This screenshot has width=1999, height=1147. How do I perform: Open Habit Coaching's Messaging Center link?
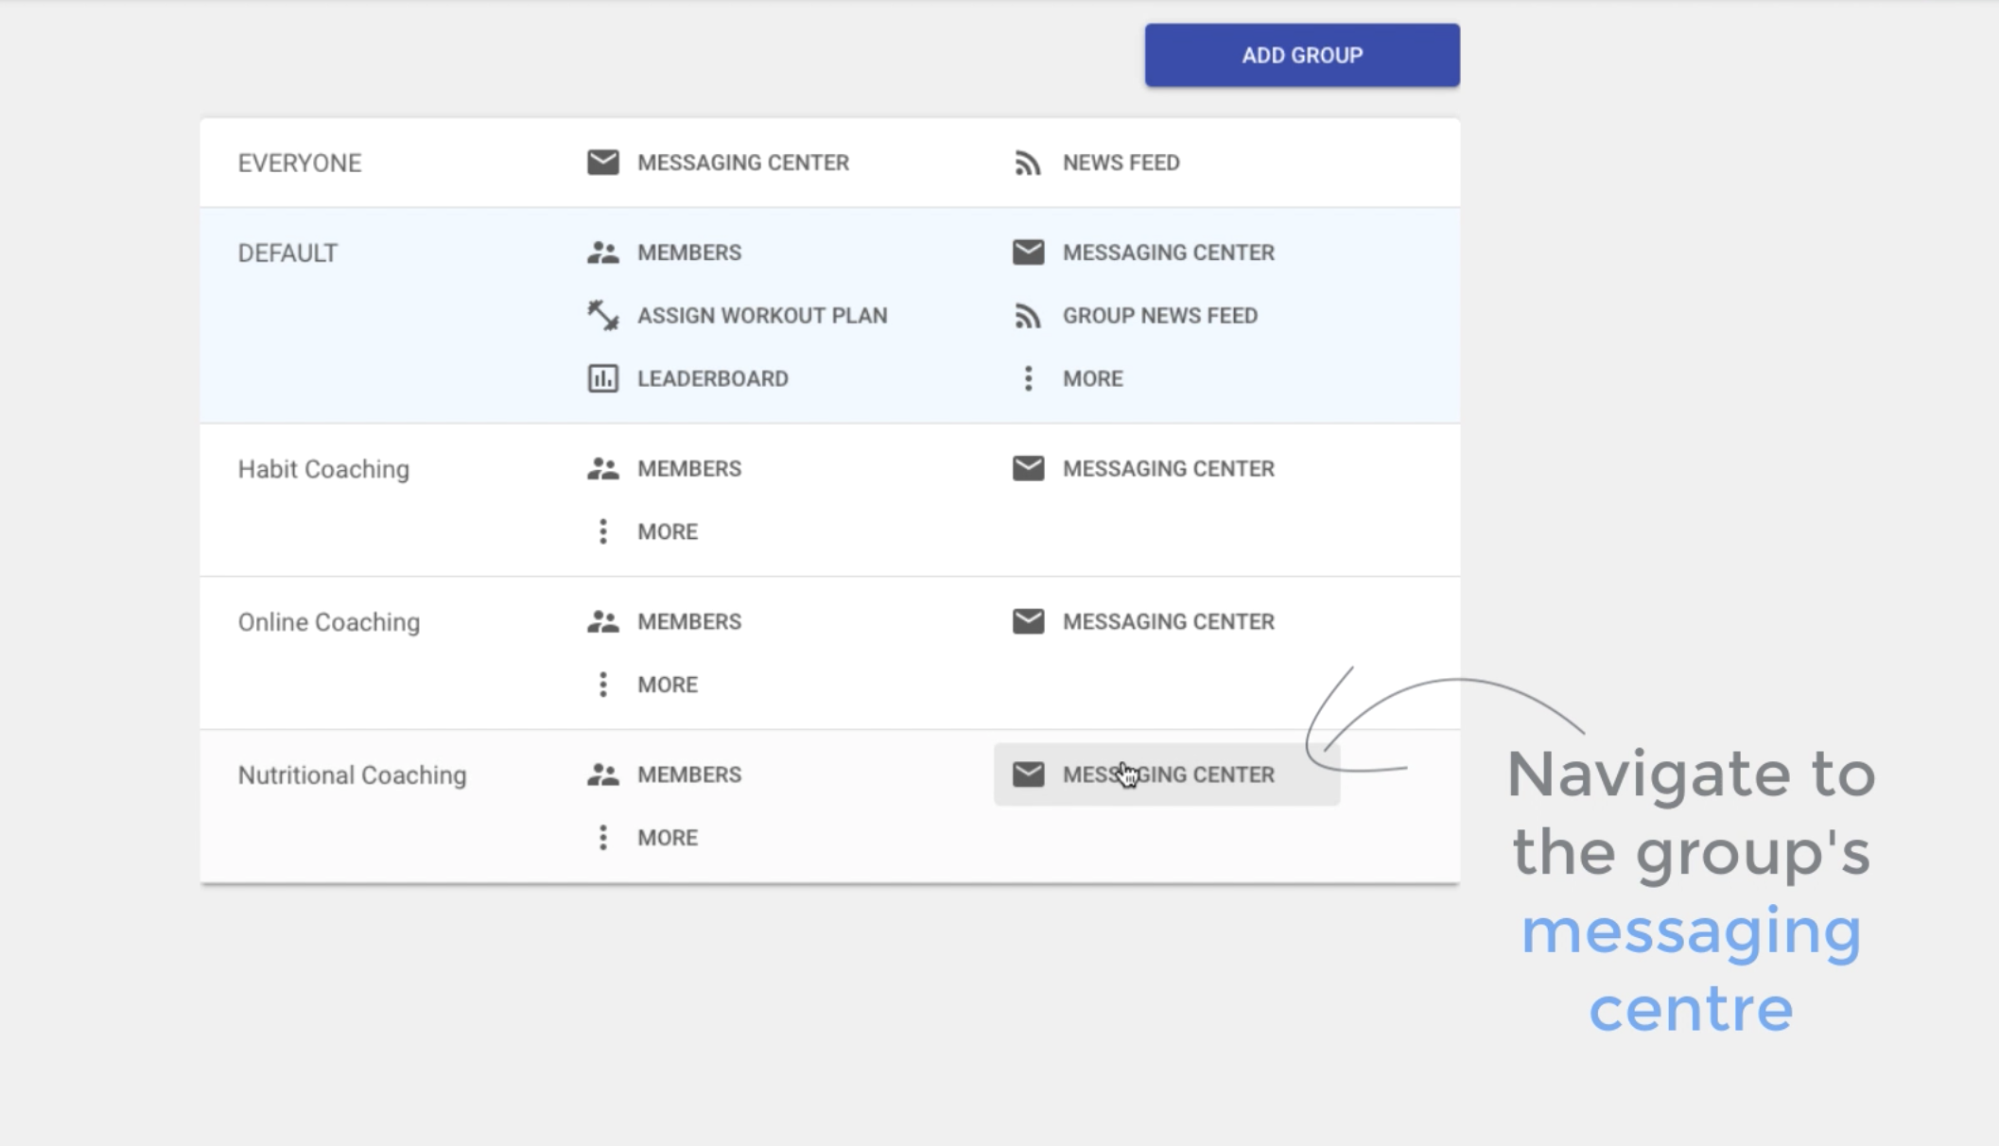(1167, 468)
